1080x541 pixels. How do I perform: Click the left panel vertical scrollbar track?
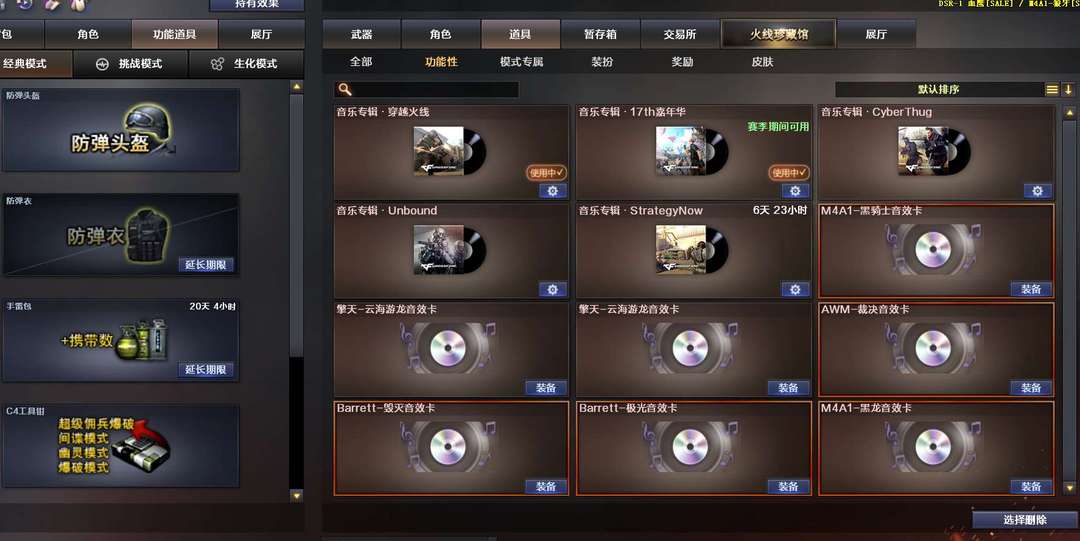tap(297, 289)
